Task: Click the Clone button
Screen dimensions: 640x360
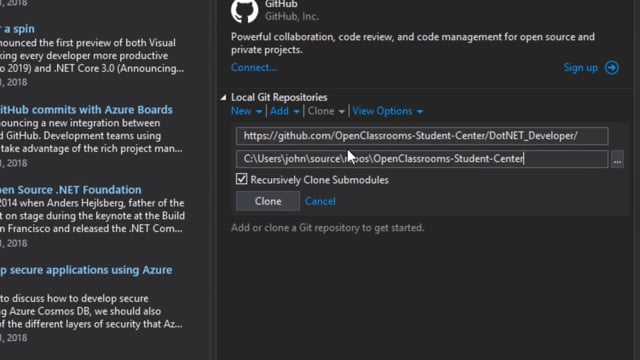Action: [268, 201]
